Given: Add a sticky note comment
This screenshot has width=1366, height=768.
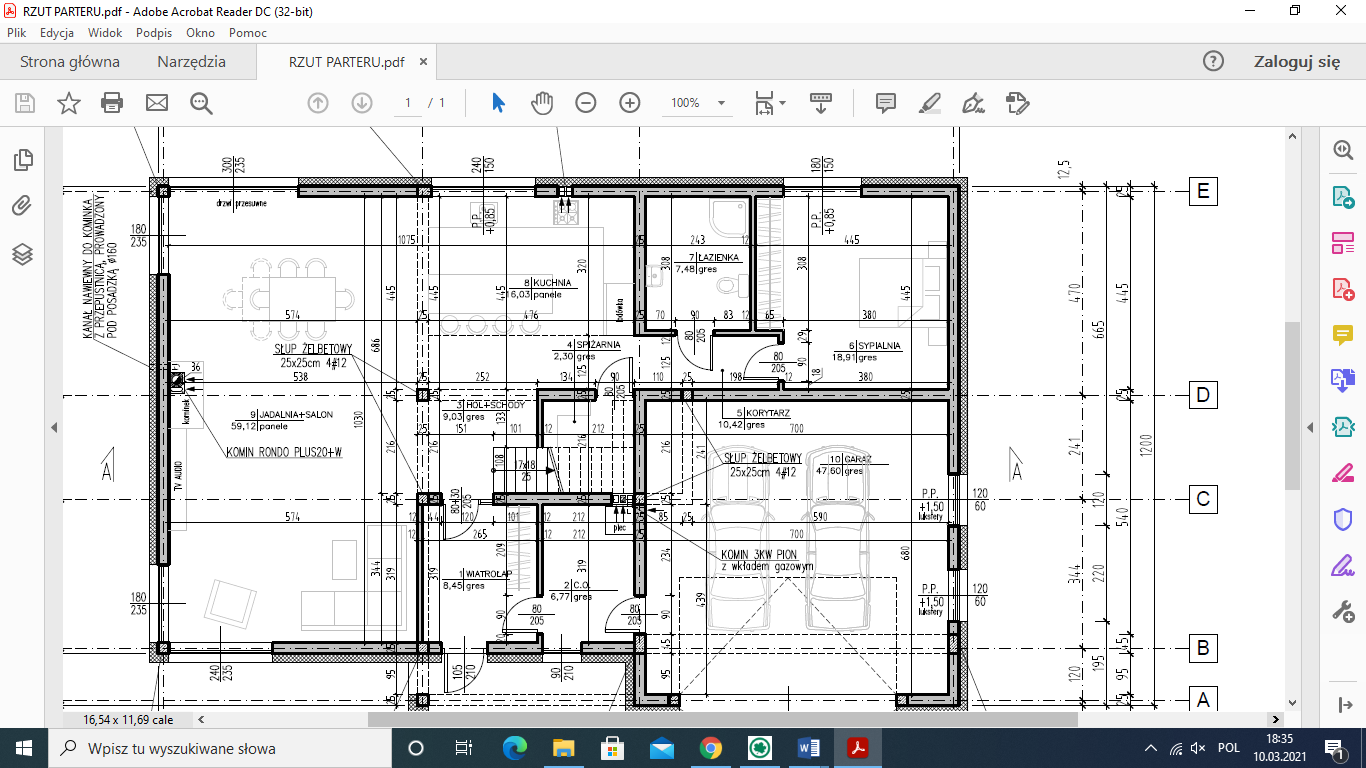Looking at the screenshot, I should pyautogui.click(x=885, y=103).
